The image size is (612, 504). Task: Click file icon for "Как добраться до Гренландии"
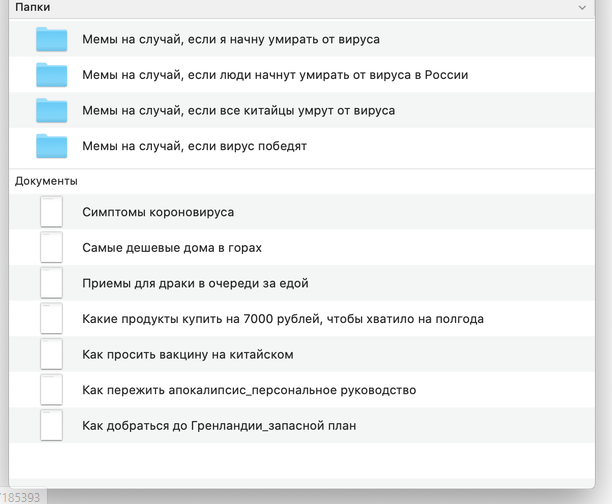pyautogui.click(x=51, y=425)
